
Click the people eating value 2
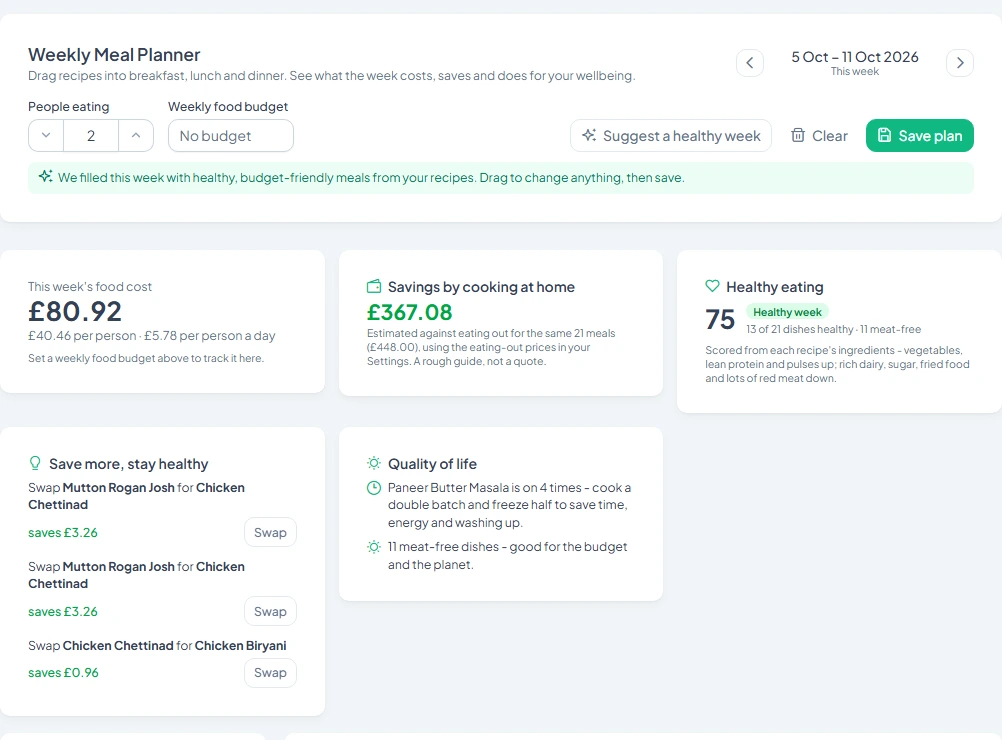(91, 135)
